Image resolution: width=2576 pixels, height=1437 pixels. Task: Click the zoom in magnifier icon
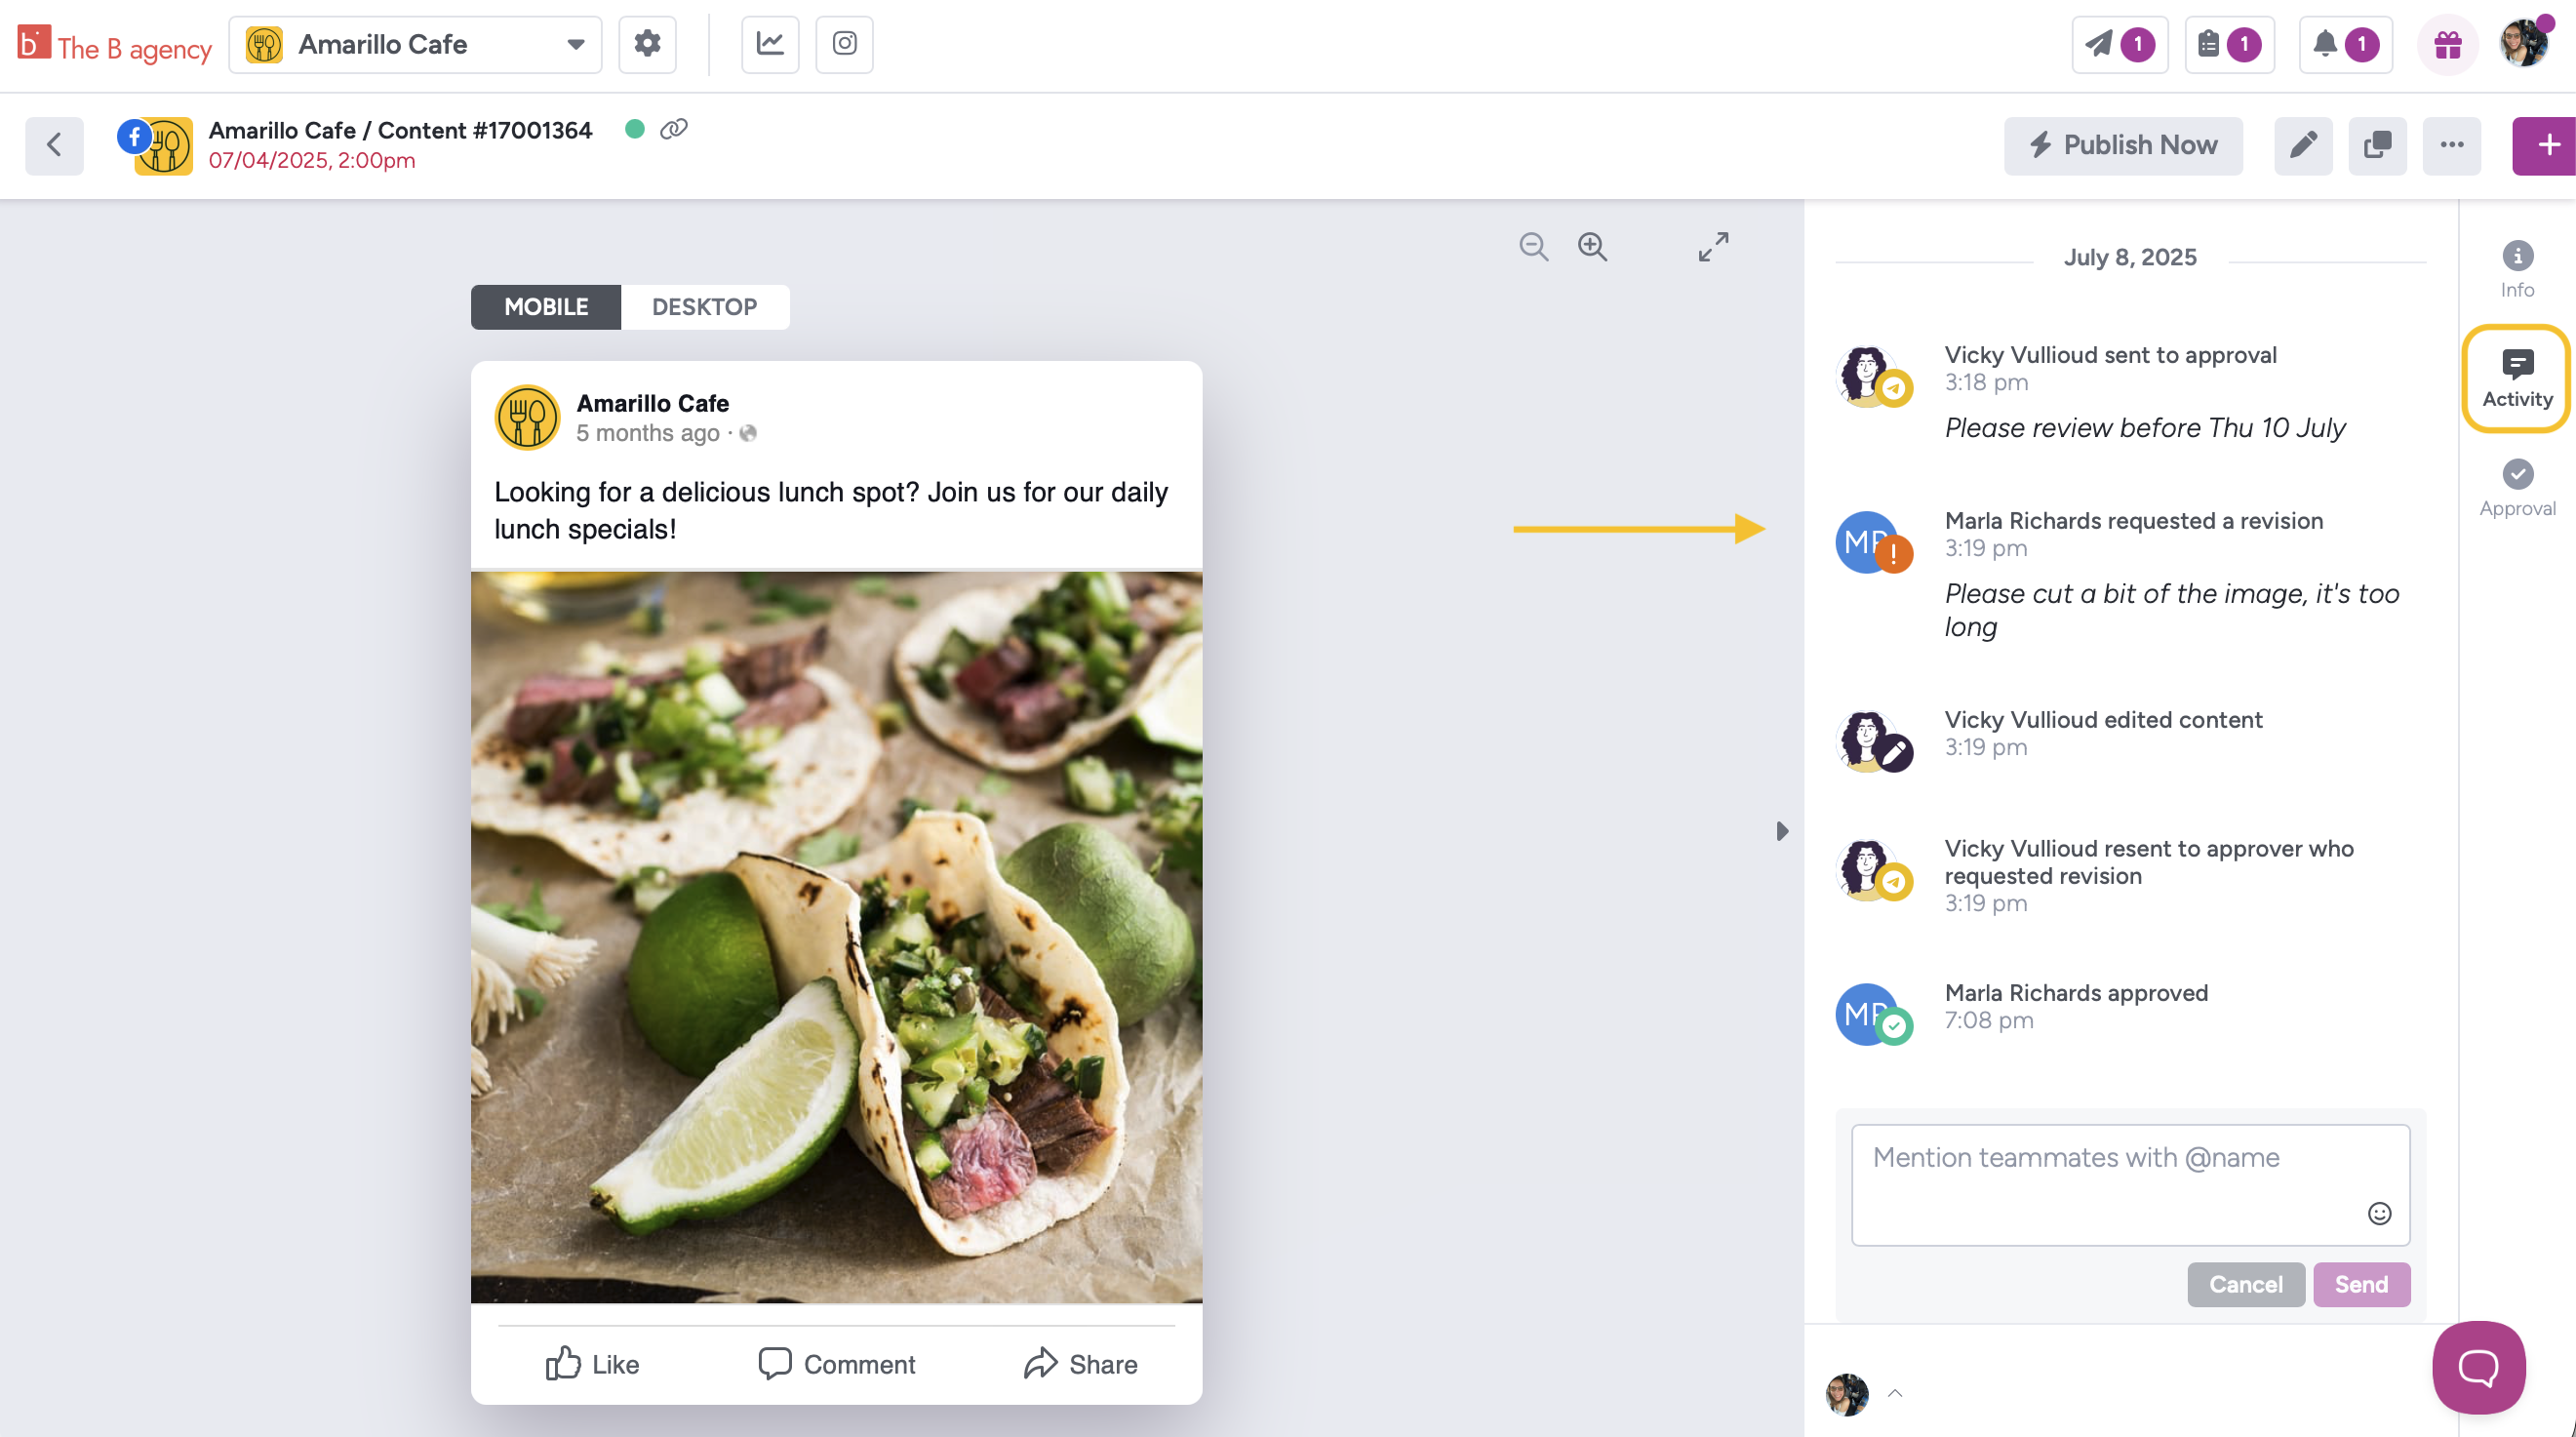point(1592,246)
